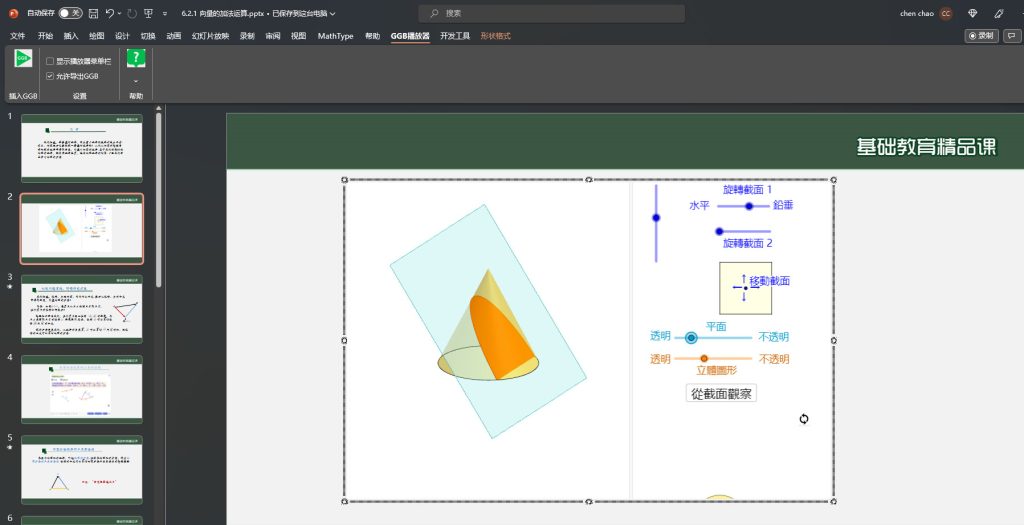Select the GGB播放器 ribbon tab
The image size is (1024, 525).
tap(410, 36)
